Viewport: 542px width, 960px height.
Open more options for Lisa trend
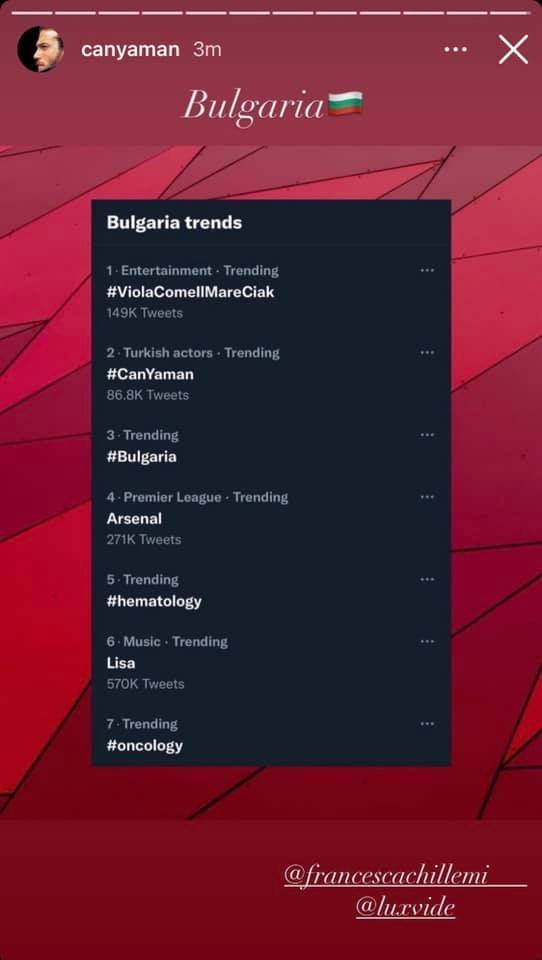pos(427,642)
